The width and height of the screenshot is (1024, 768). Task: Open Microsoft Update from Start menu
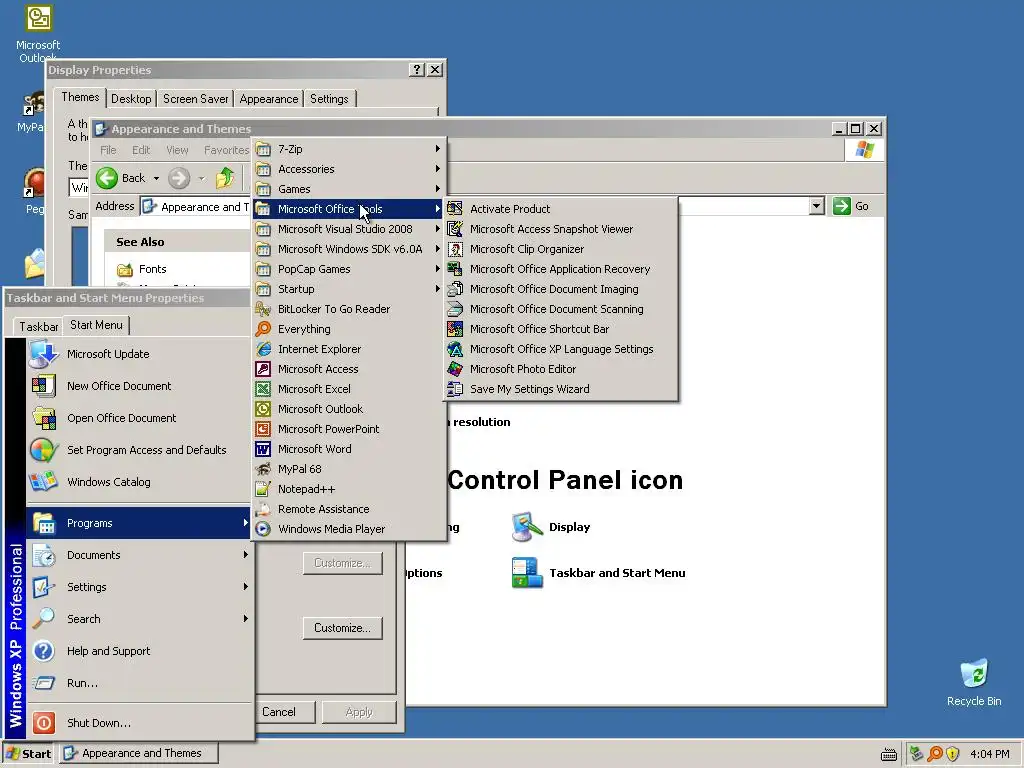click(139, 354)
